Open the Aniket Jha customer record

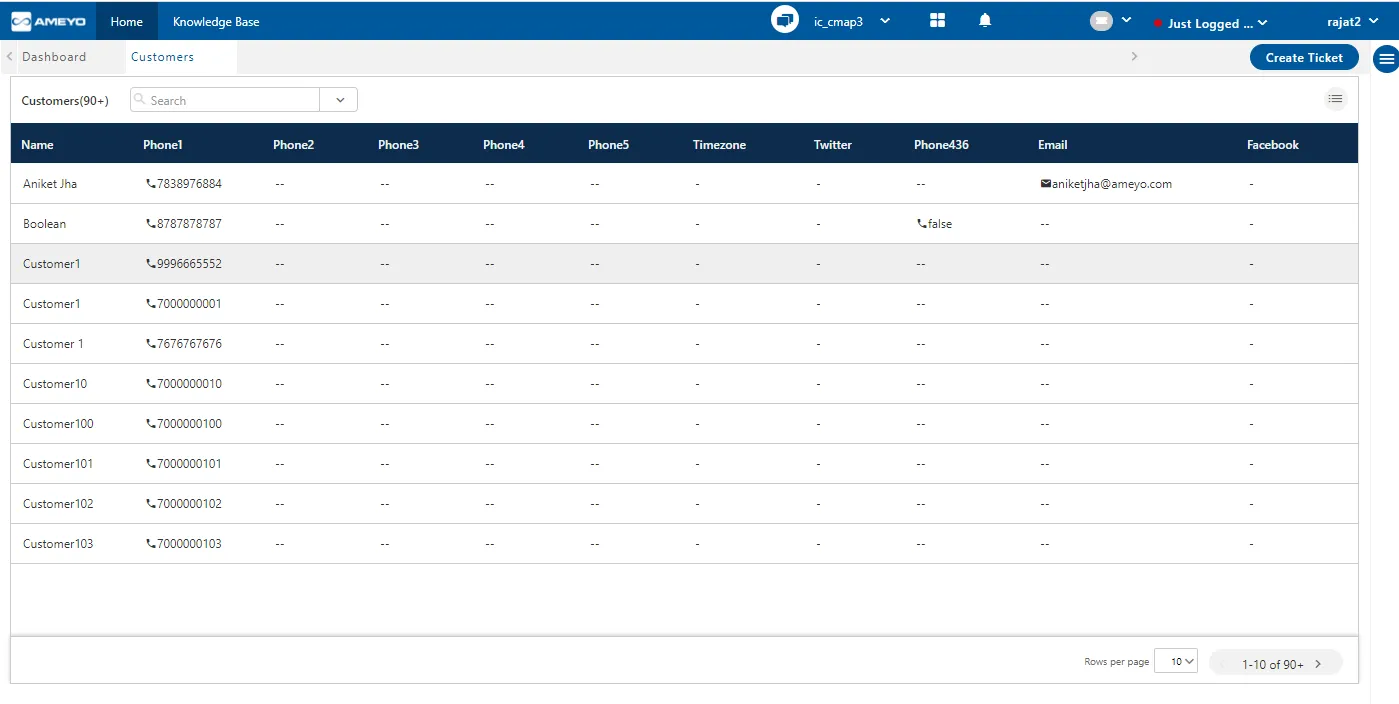point(50,184)
